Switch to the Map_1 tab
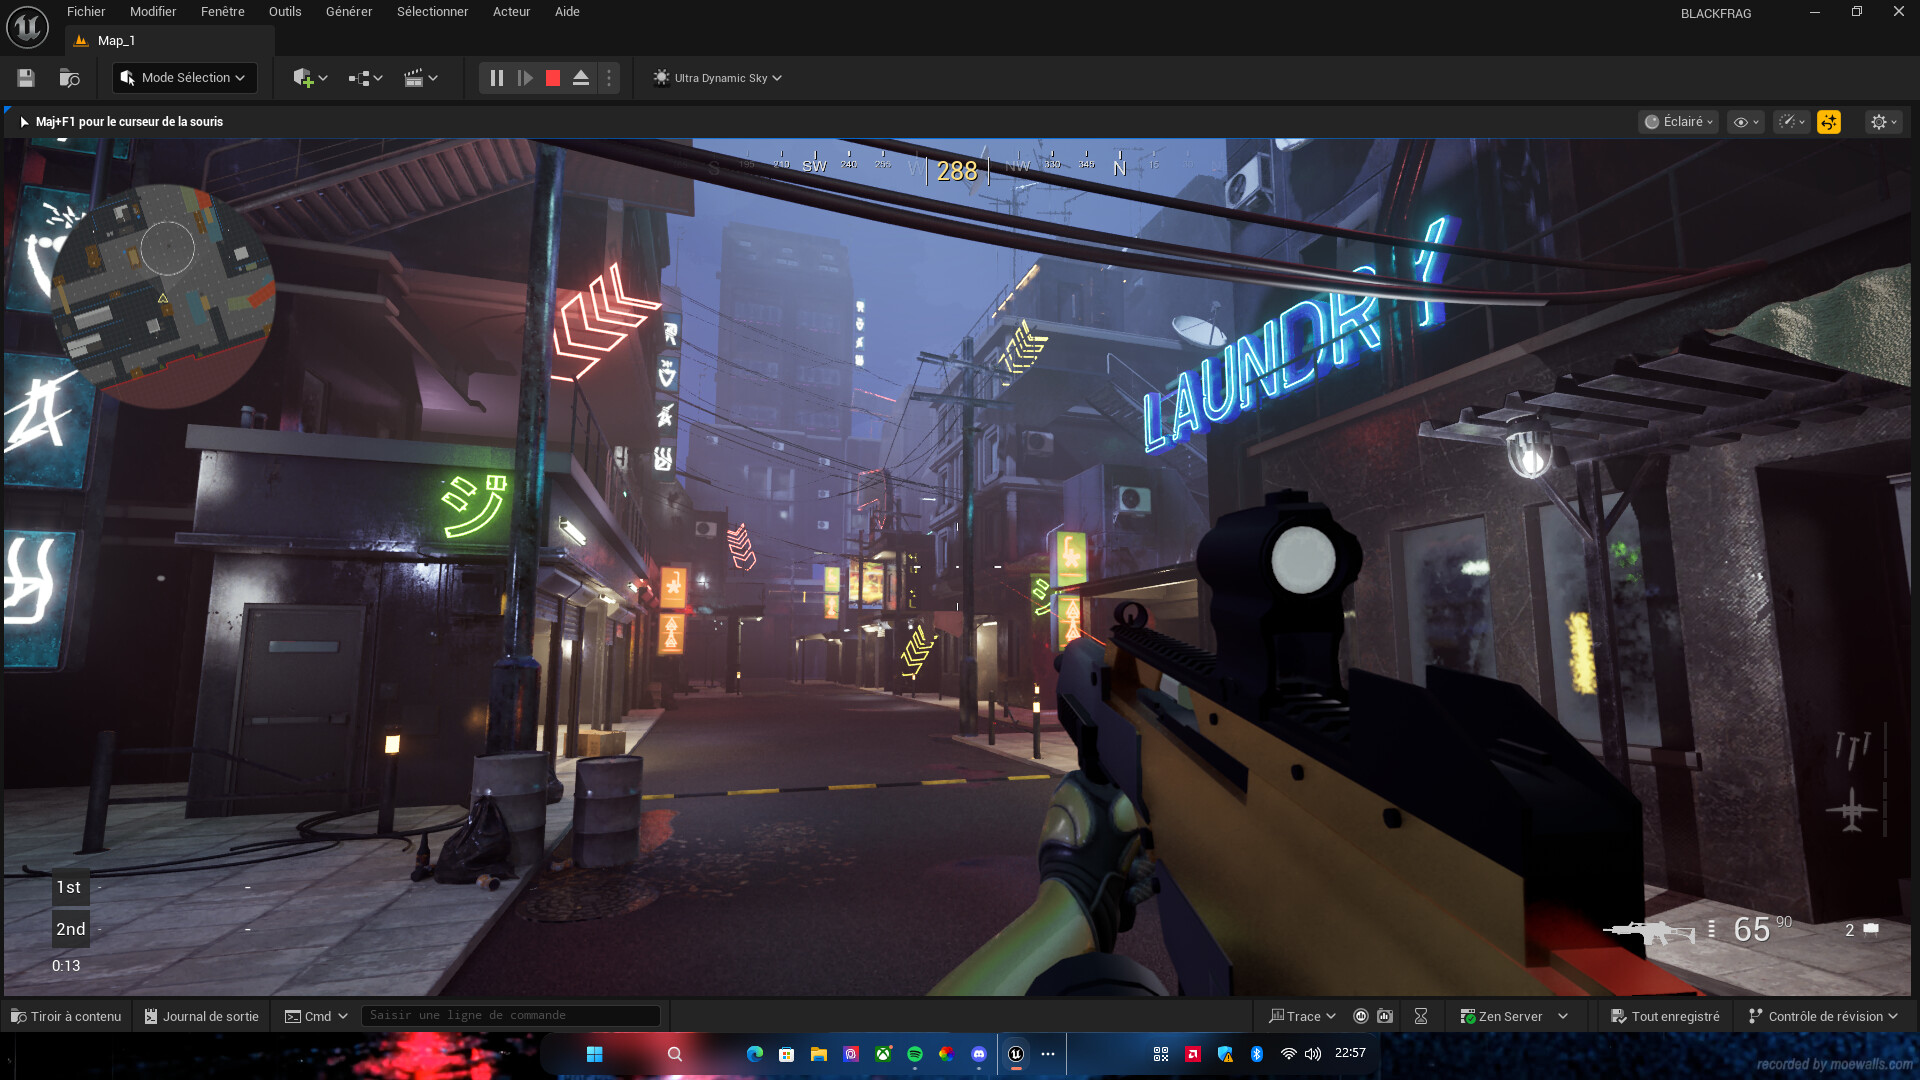 [x=117, y=40]
